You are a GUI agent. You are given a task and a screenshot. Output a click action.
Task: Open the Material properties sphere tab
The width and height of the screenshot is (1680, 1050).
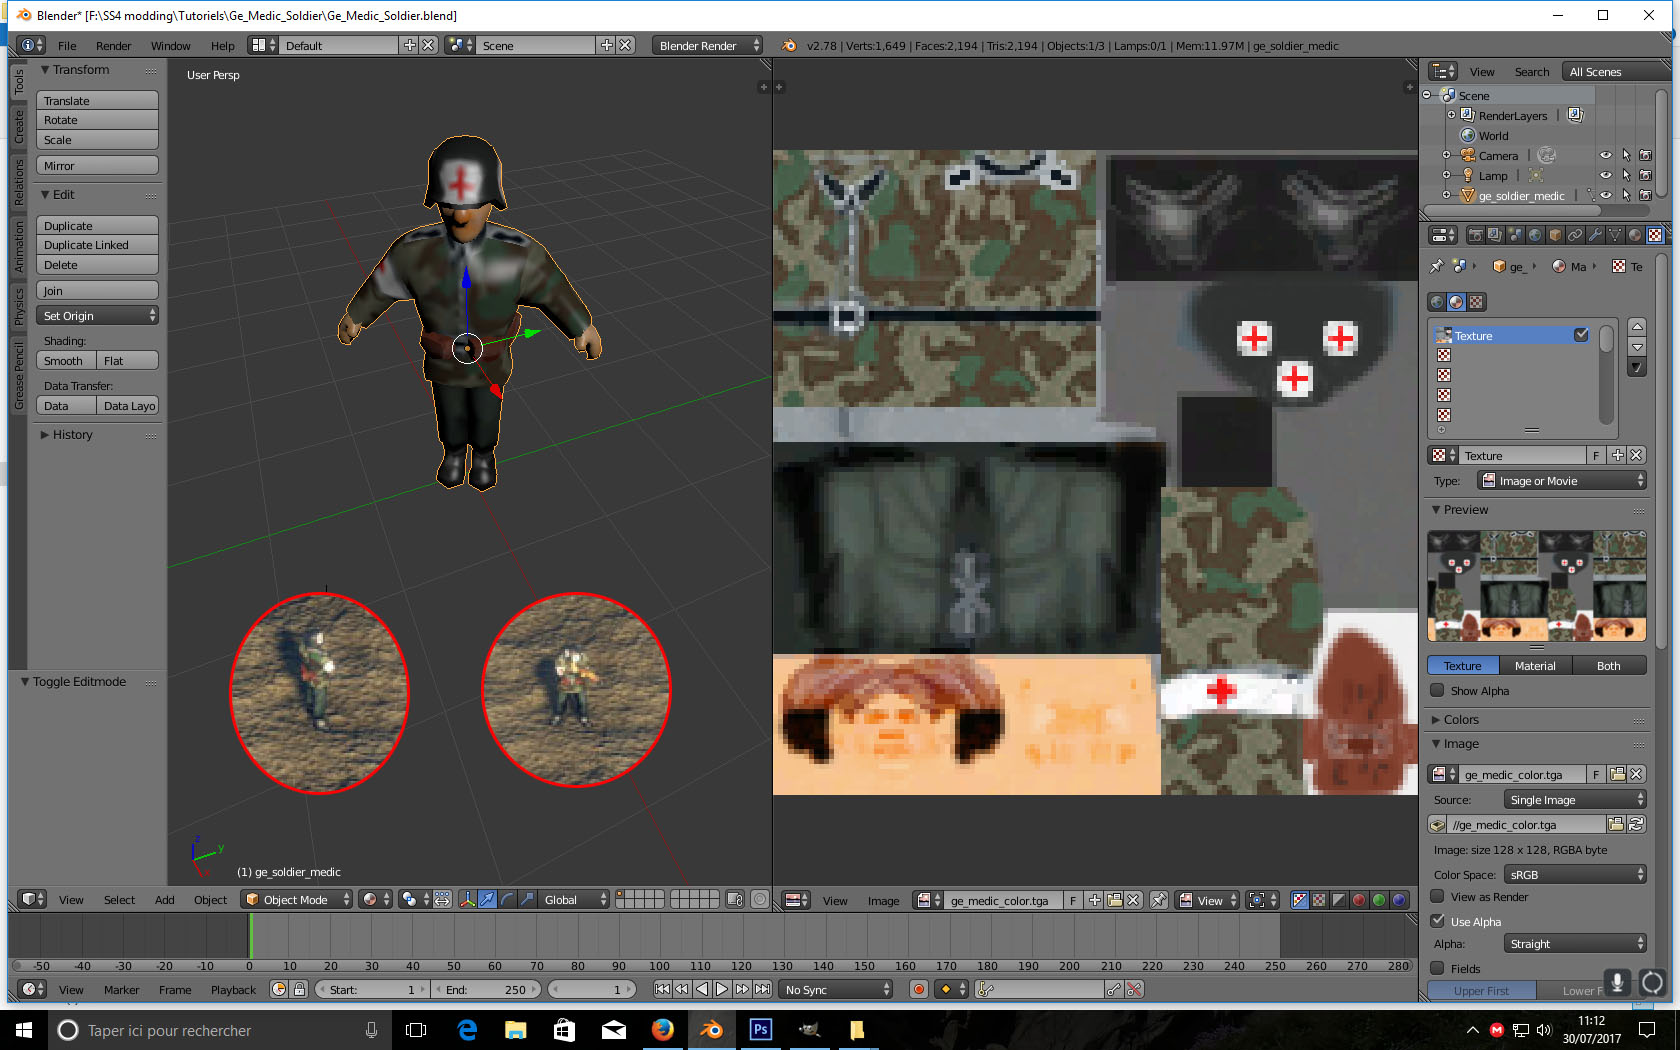pyautogui.click(x=1635, y=235)
